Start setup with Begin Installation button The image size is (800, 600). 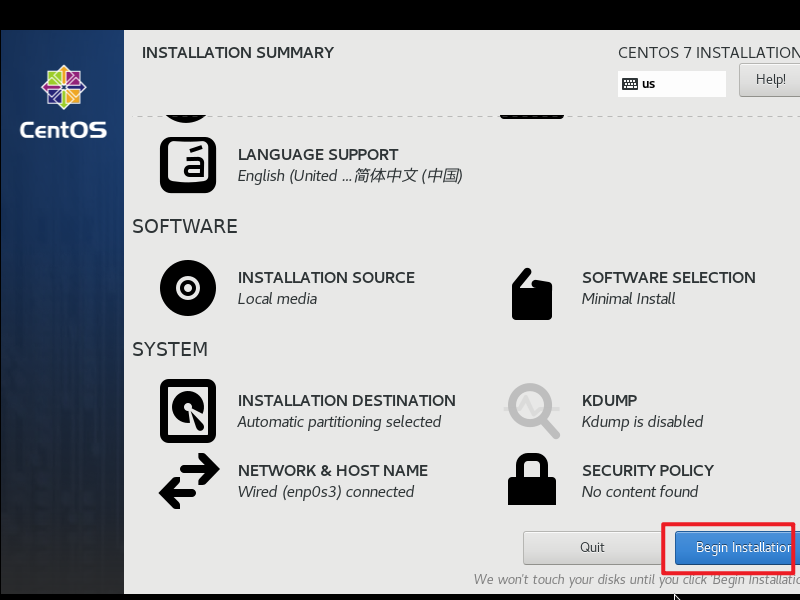737,547
